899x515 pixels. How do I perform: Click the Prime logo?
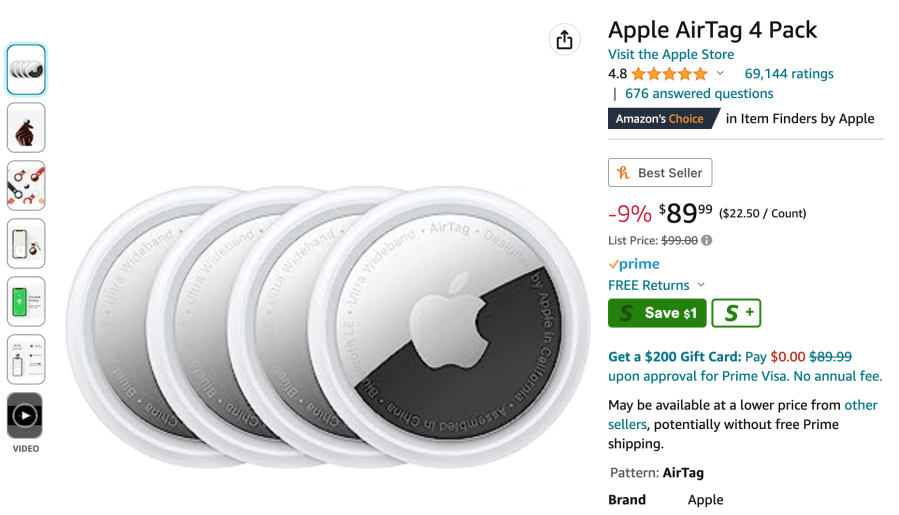point(634,264)
